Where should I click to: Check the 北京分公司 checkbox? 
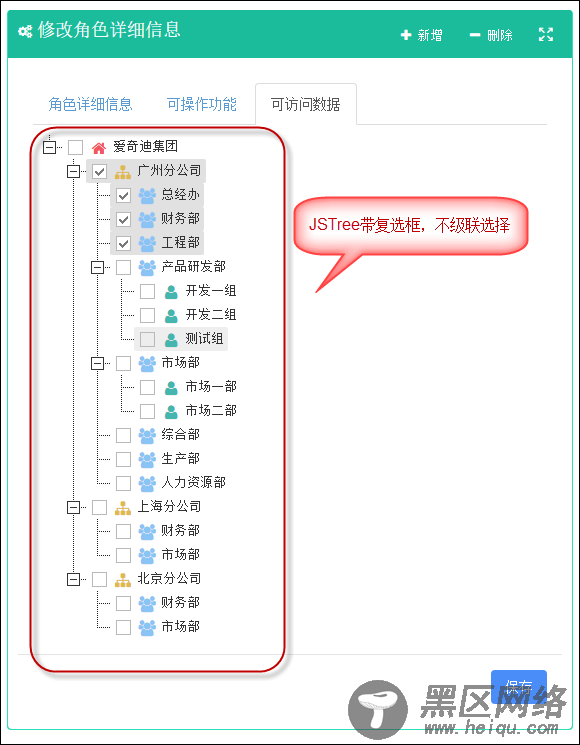pyautogui.click(x=99, y=579)
